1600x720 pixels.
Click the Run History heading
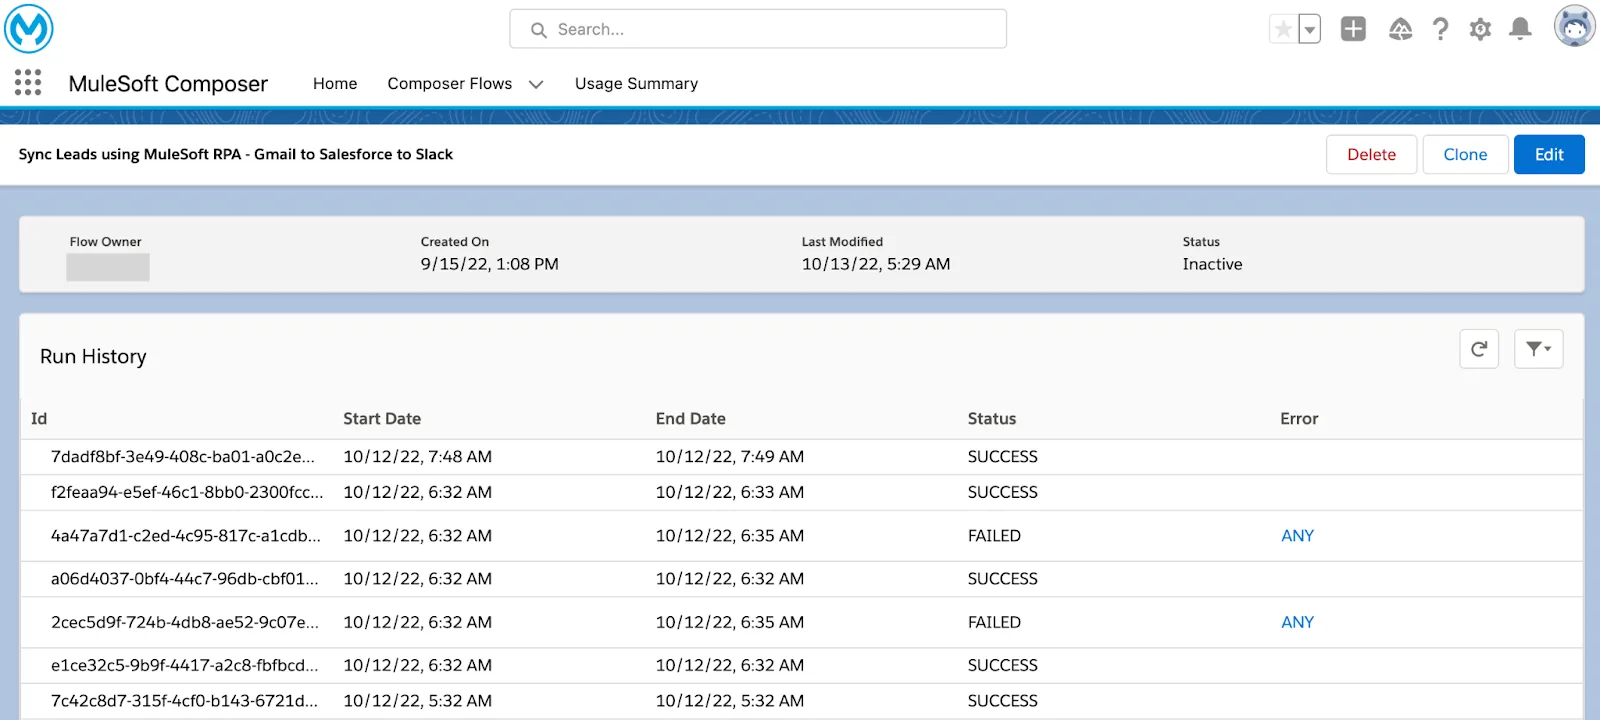point(93,356)
